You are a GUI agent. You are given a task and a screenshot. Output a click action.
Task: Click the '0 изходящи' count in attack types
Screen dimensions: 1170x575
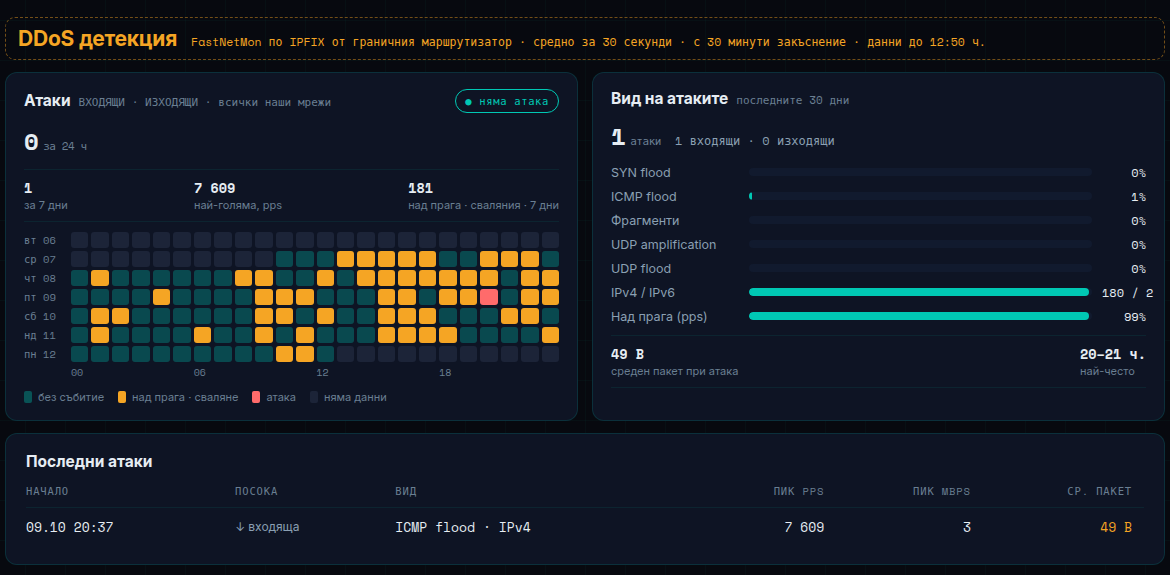798,141
